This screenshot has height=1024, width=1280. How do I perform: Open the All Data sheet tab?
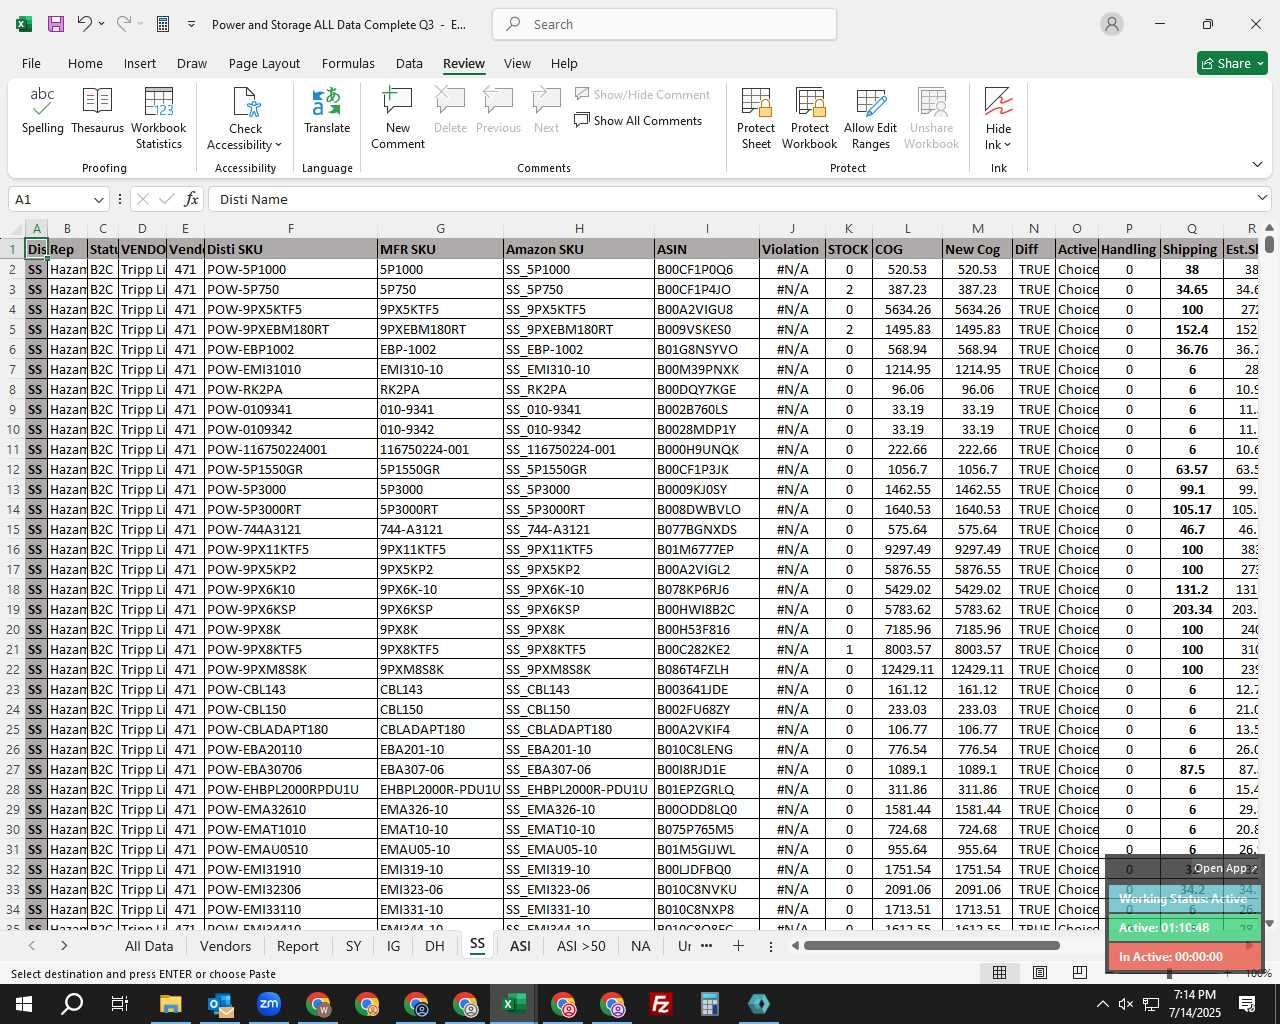[x=149, y=946]
